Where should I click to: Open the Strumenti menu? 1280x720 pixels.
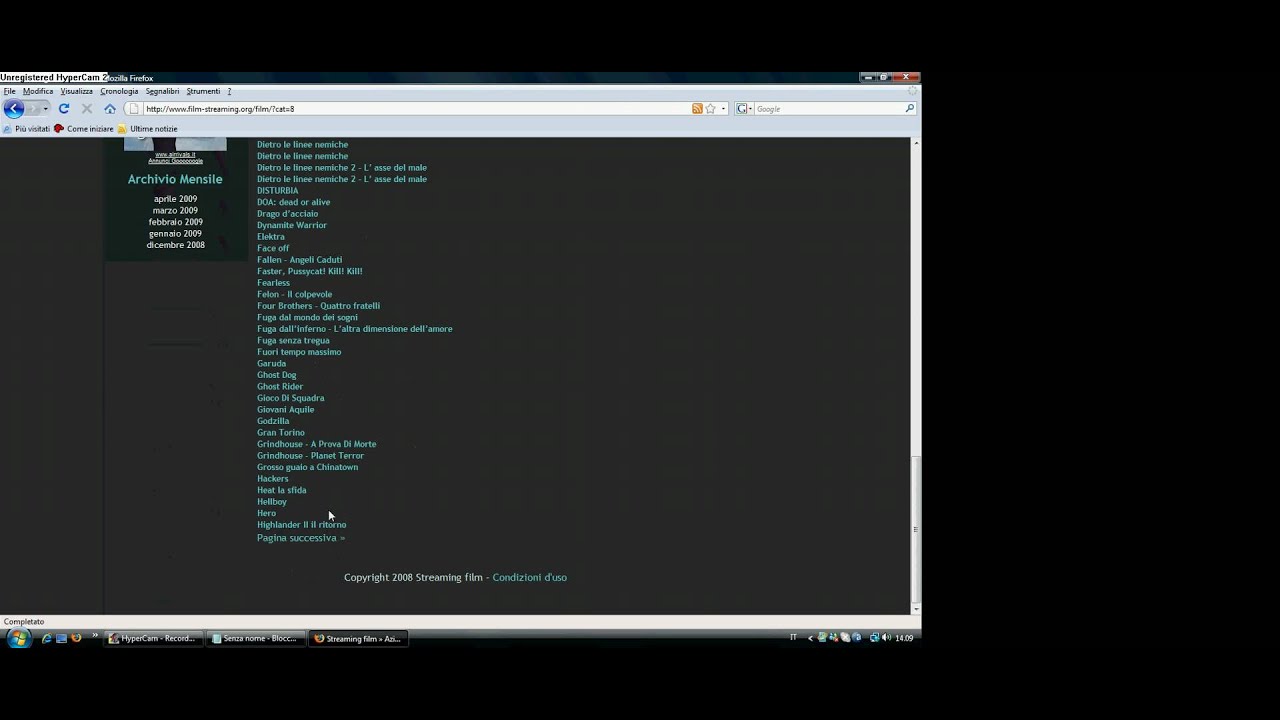point(203,91)
